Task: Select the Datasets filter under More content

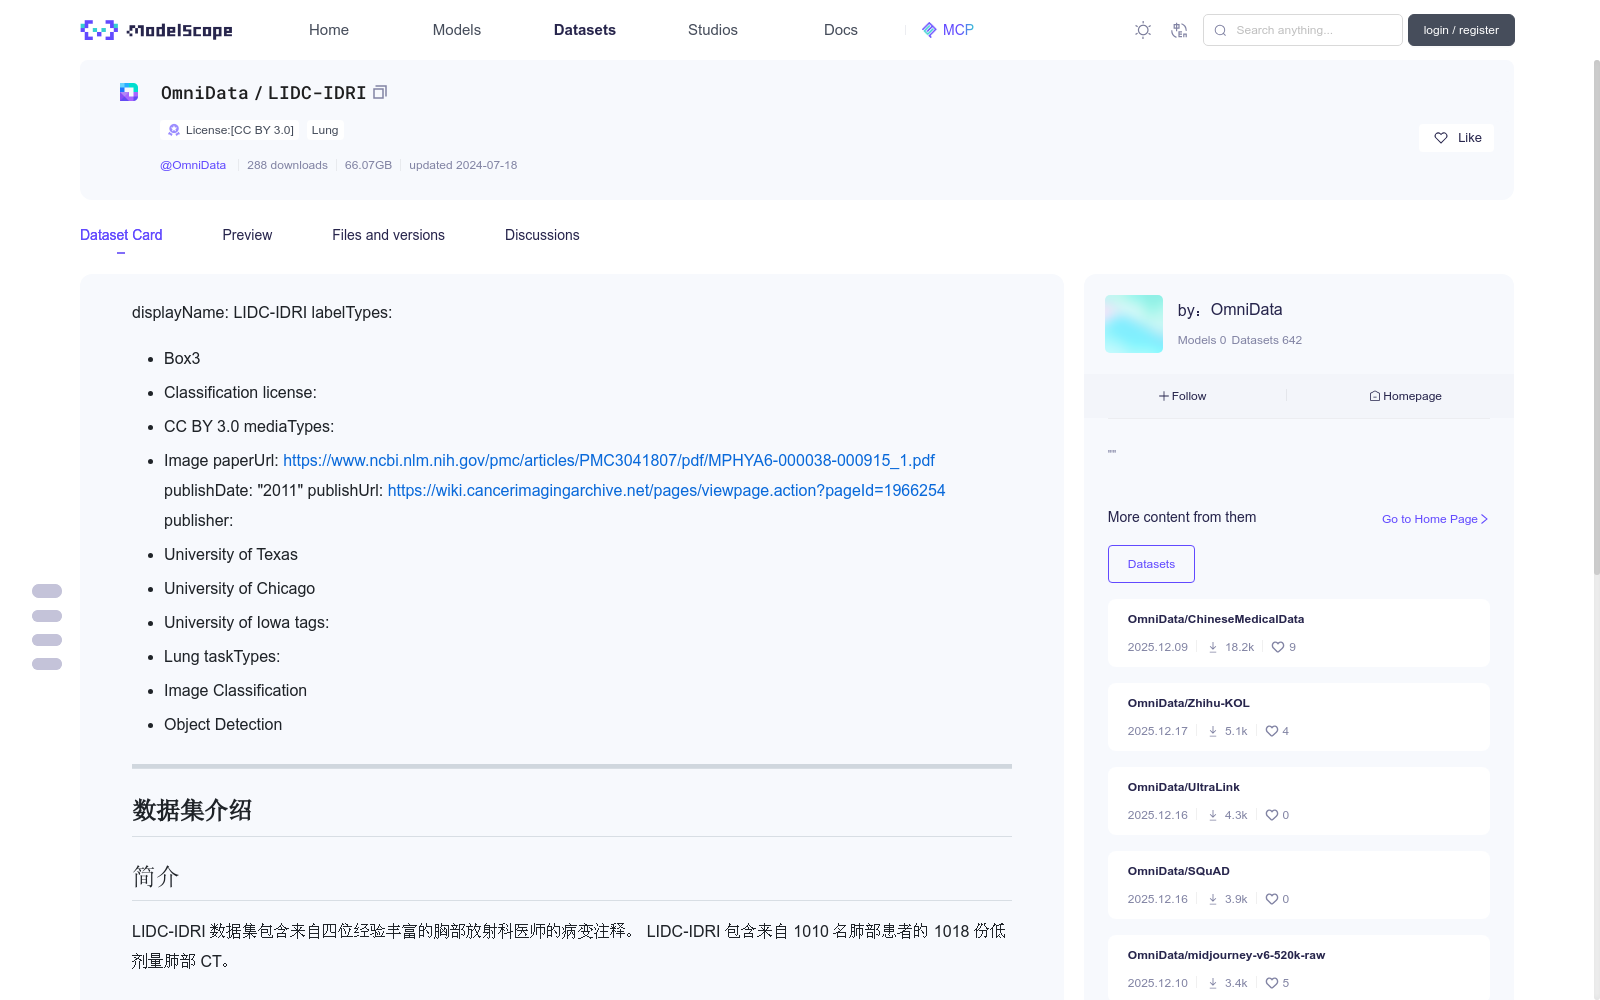Action: click(x=1151, y=564)
